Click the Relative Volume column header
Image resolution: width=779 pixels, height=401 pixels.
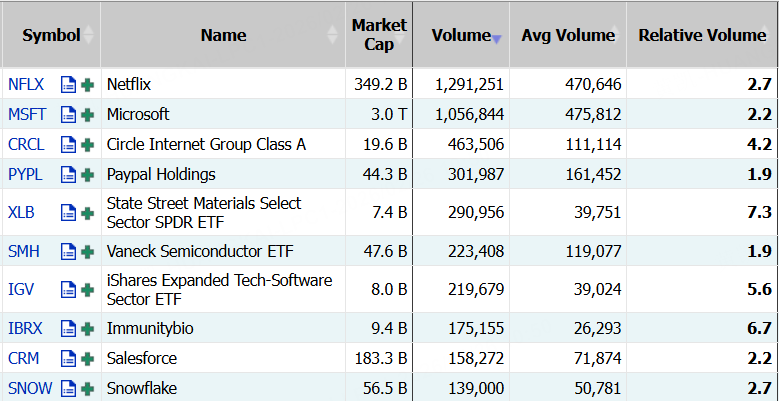click(x=702, y=35)
